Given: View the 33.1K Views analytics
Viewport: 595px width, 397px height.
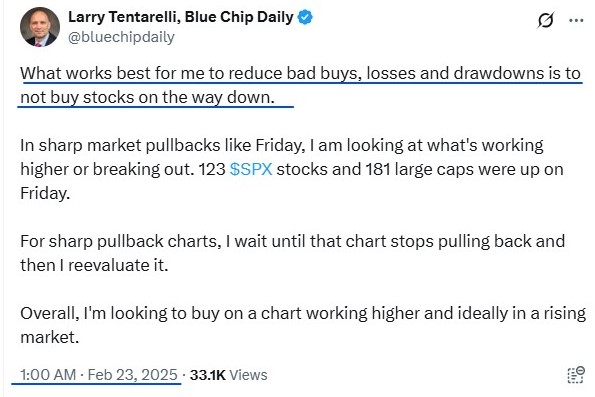Looking at the screenshot, I should [228, 375].
